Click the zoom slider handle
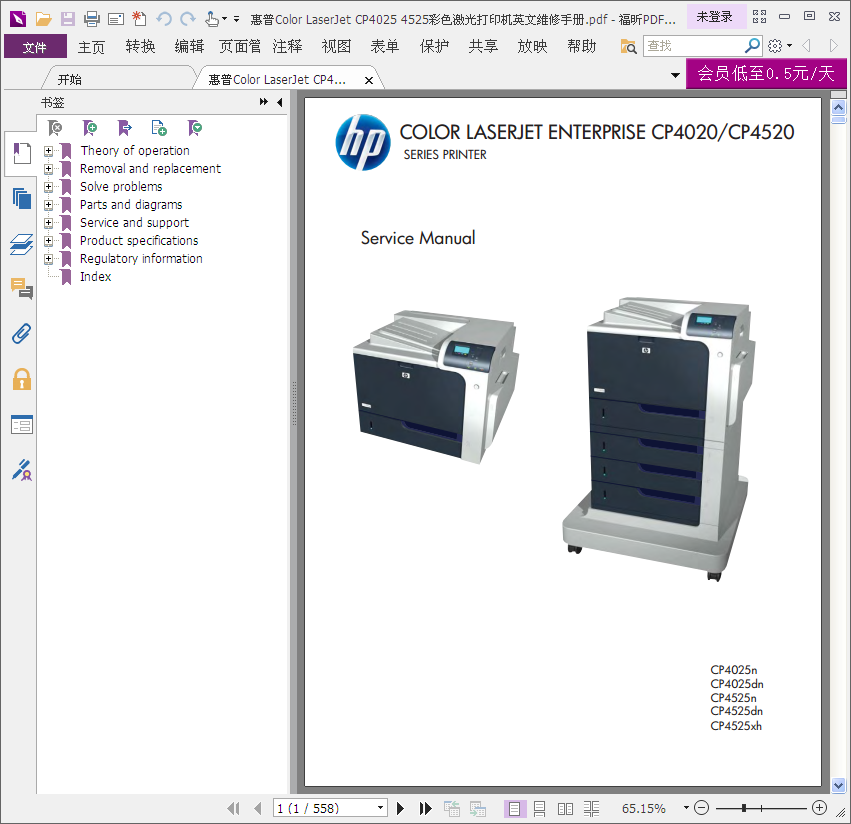This screenshot has height=824, width=851. [x=744, y=808]
